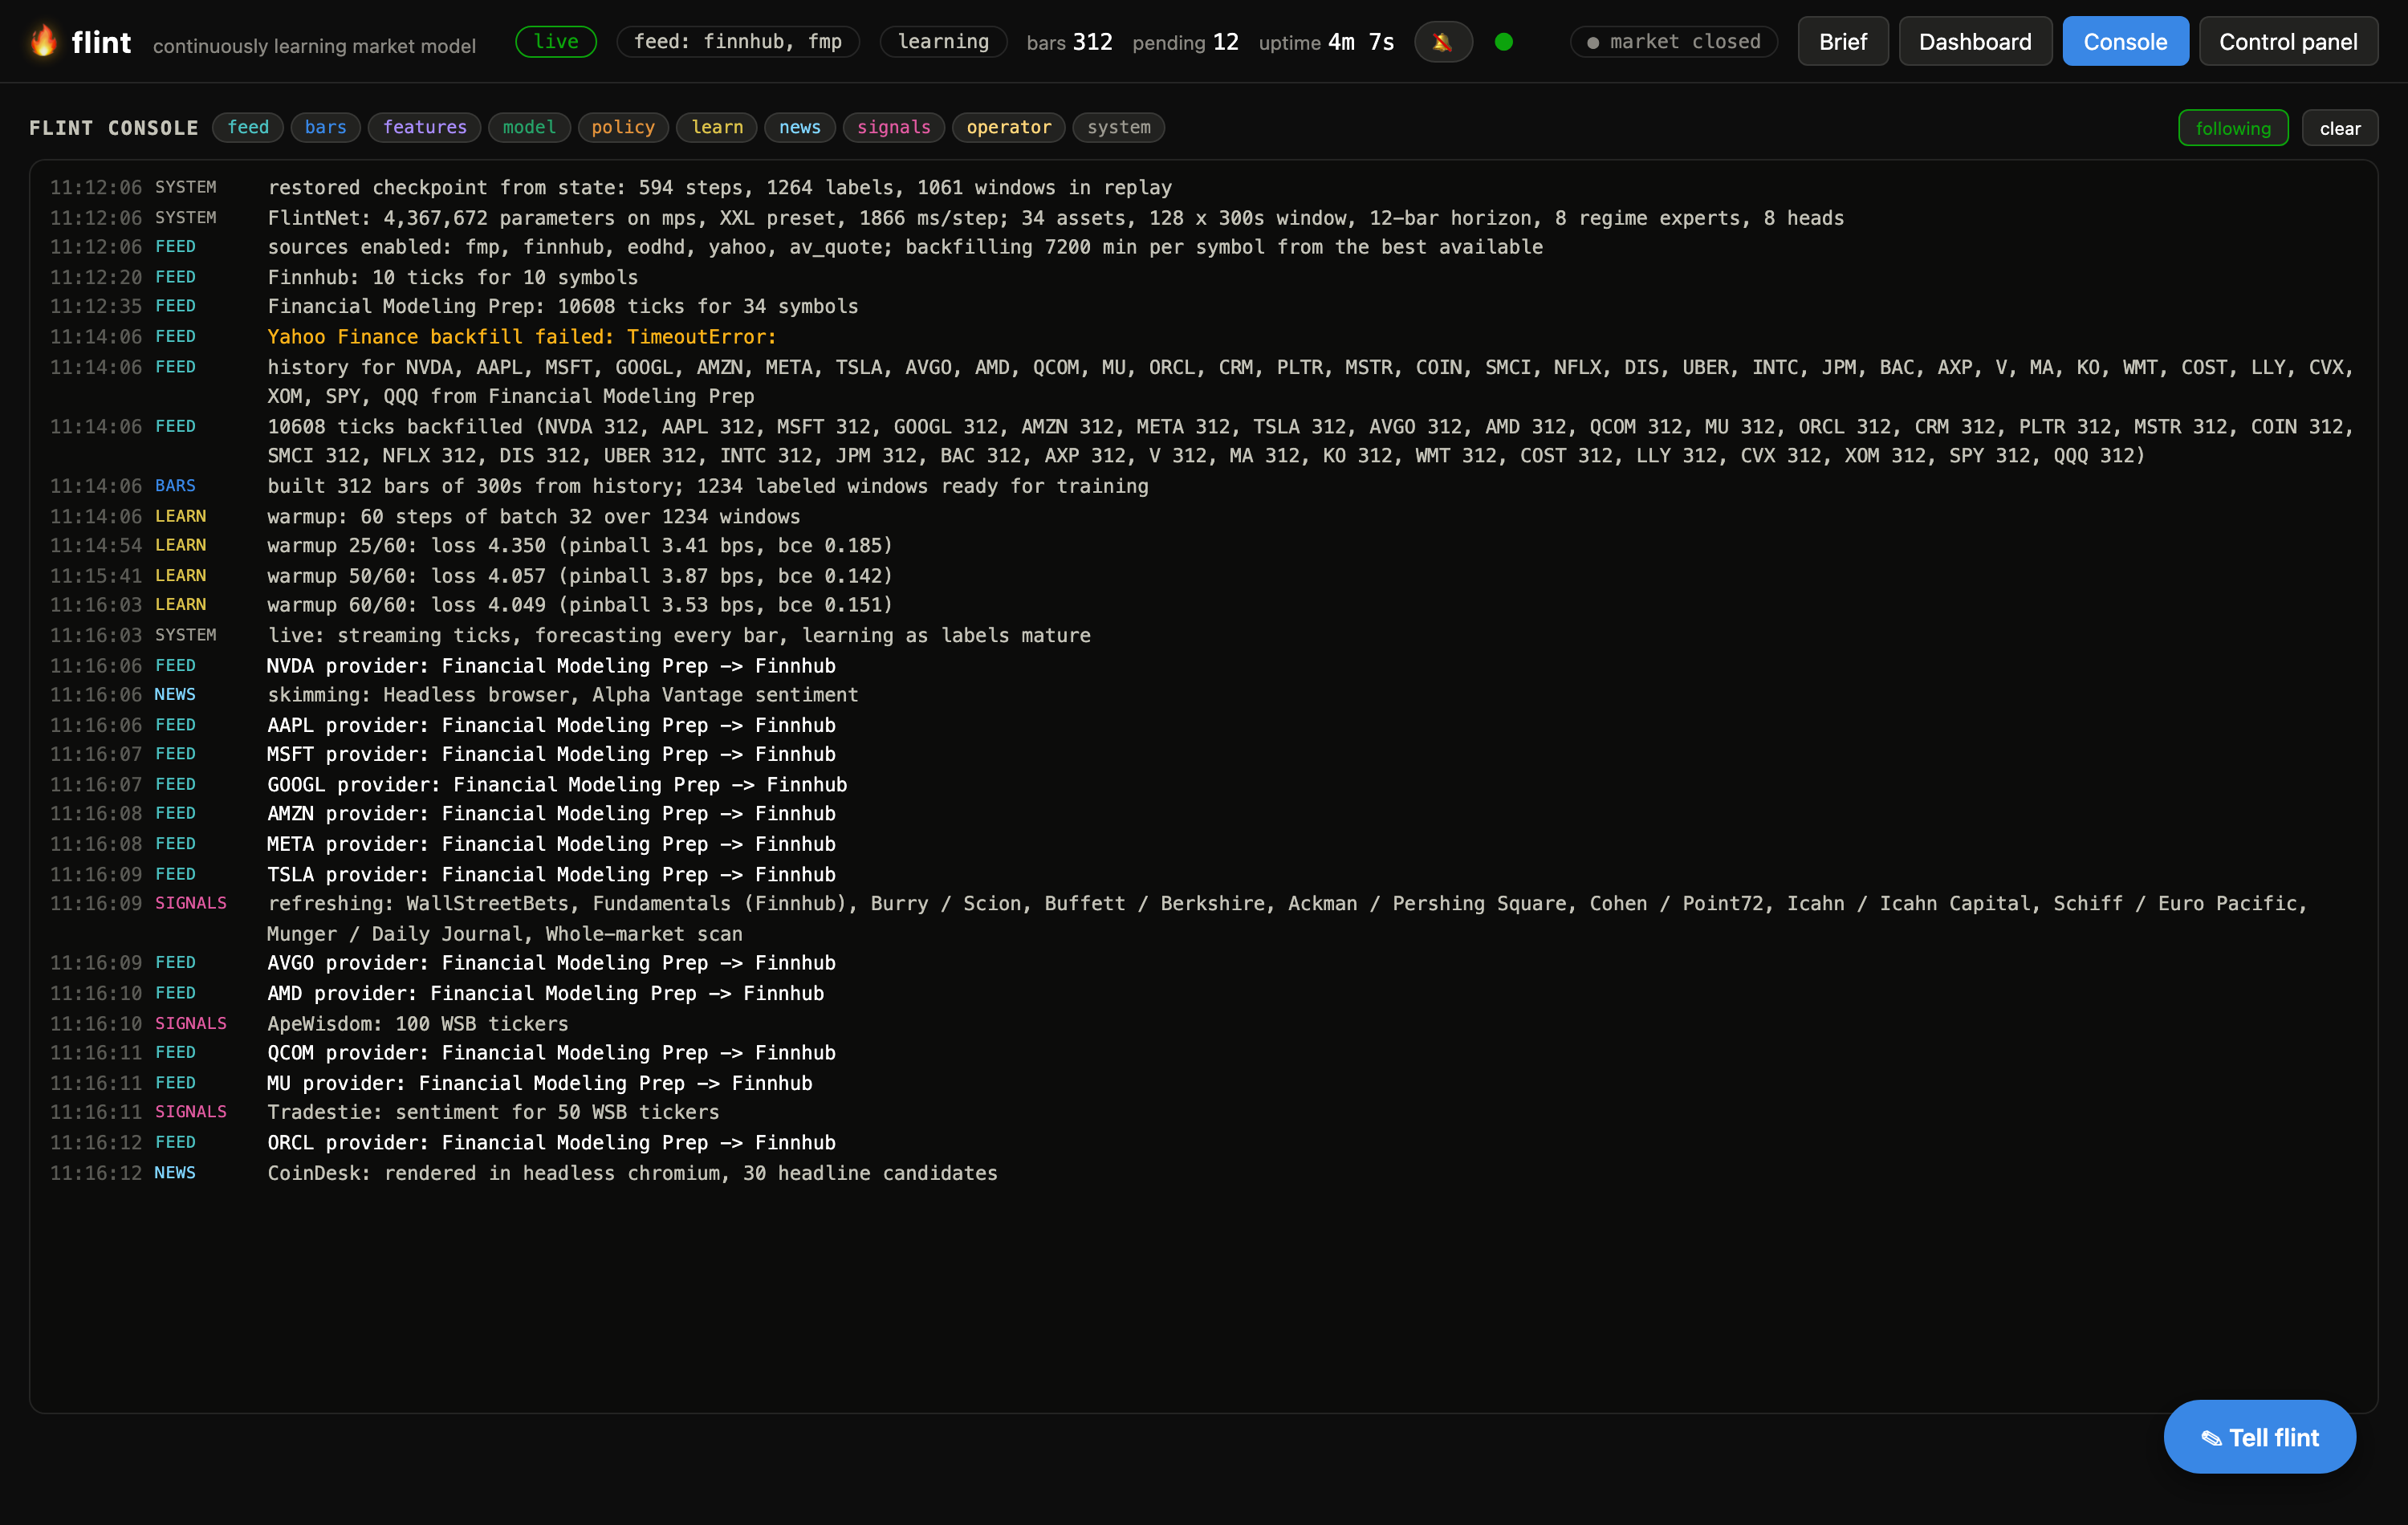Select the warmup: 60 steps of batch line
The image size is (2408, 1525).
1203,516
